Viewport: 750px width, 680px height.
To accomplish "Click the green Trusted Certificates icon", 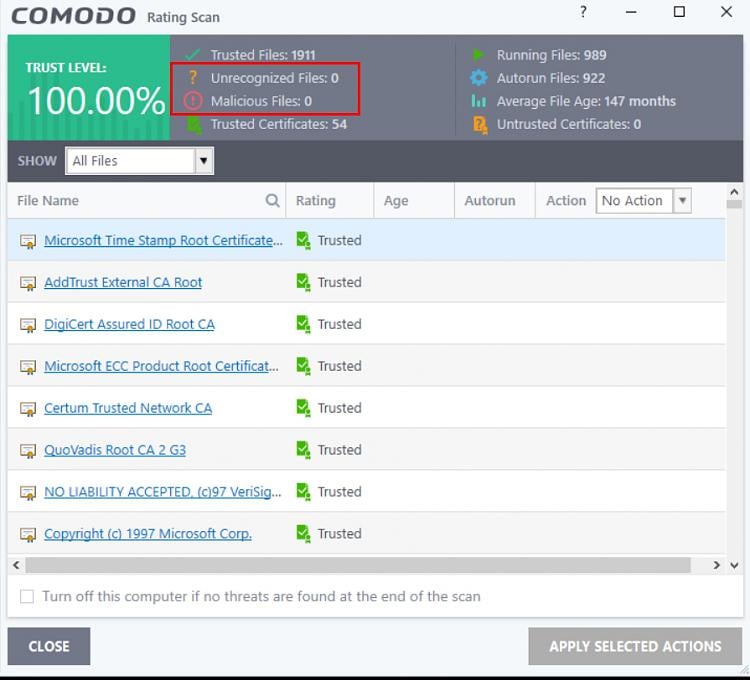I will tap(194, 124).
